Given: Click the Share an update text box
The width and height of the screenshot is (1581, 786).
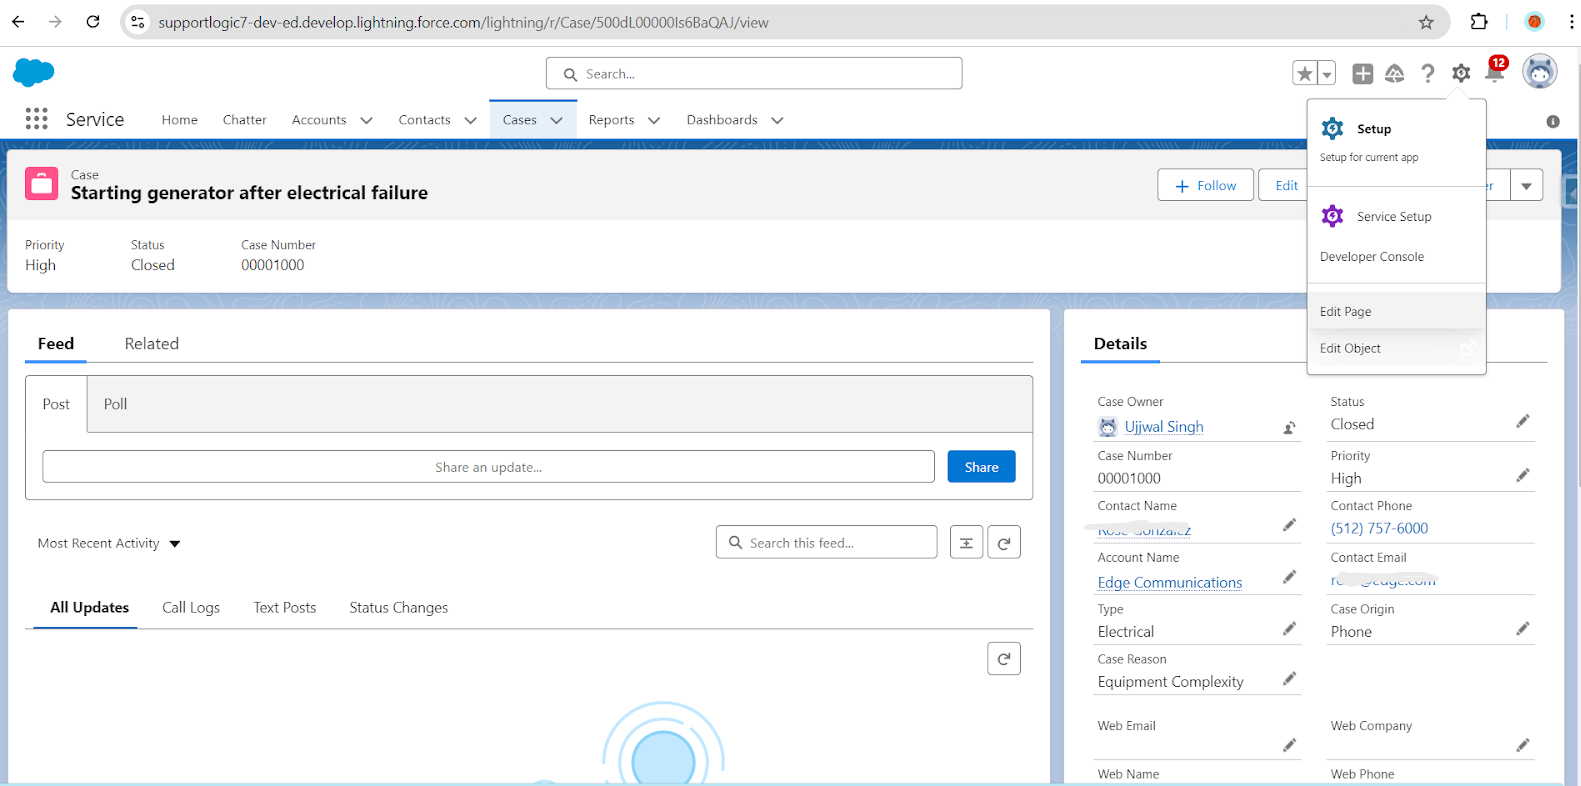Looking at the screenshot, I should click(x=488, y=467).
